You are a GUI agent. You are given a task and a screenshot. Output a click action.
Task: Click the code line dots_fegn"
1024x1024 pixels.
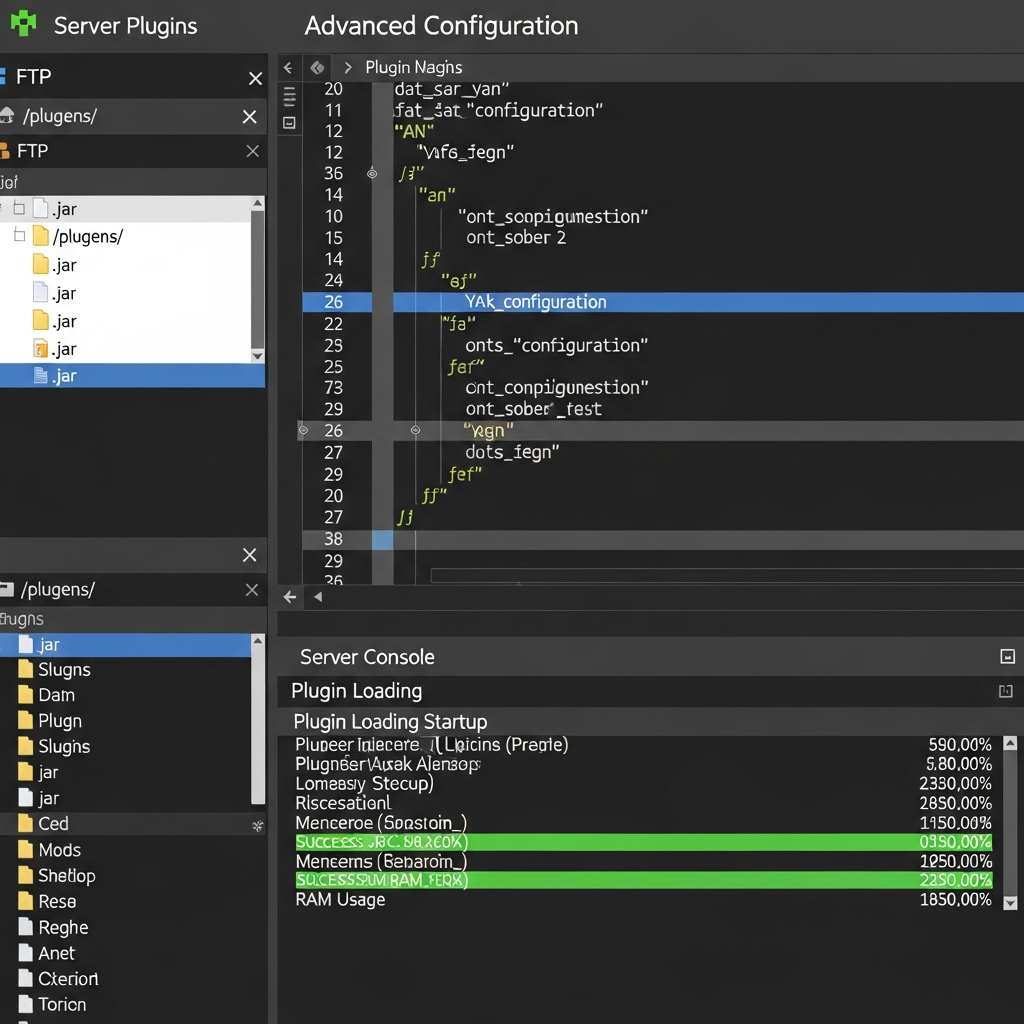[x=512, y=452]
